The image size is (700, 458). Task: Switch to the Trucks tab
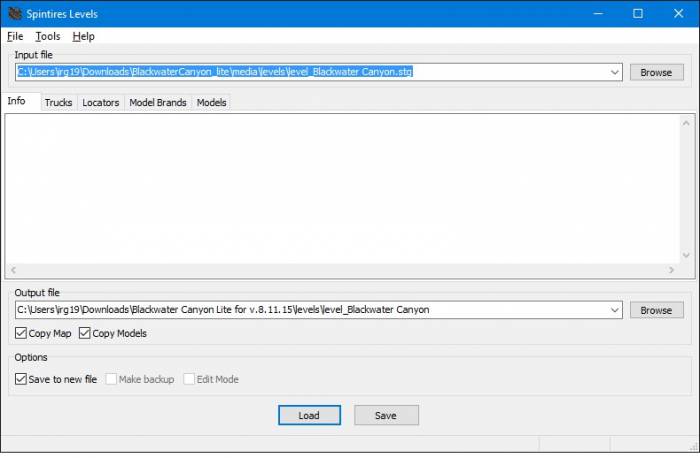(x=58, y=103)
